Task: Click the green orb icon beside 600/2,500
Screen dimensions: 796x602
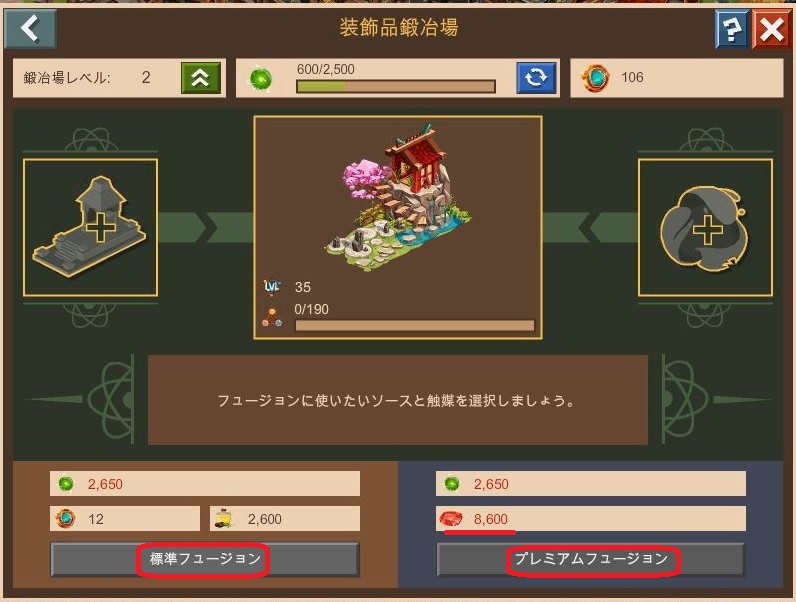Action: [x=261, y=79]
